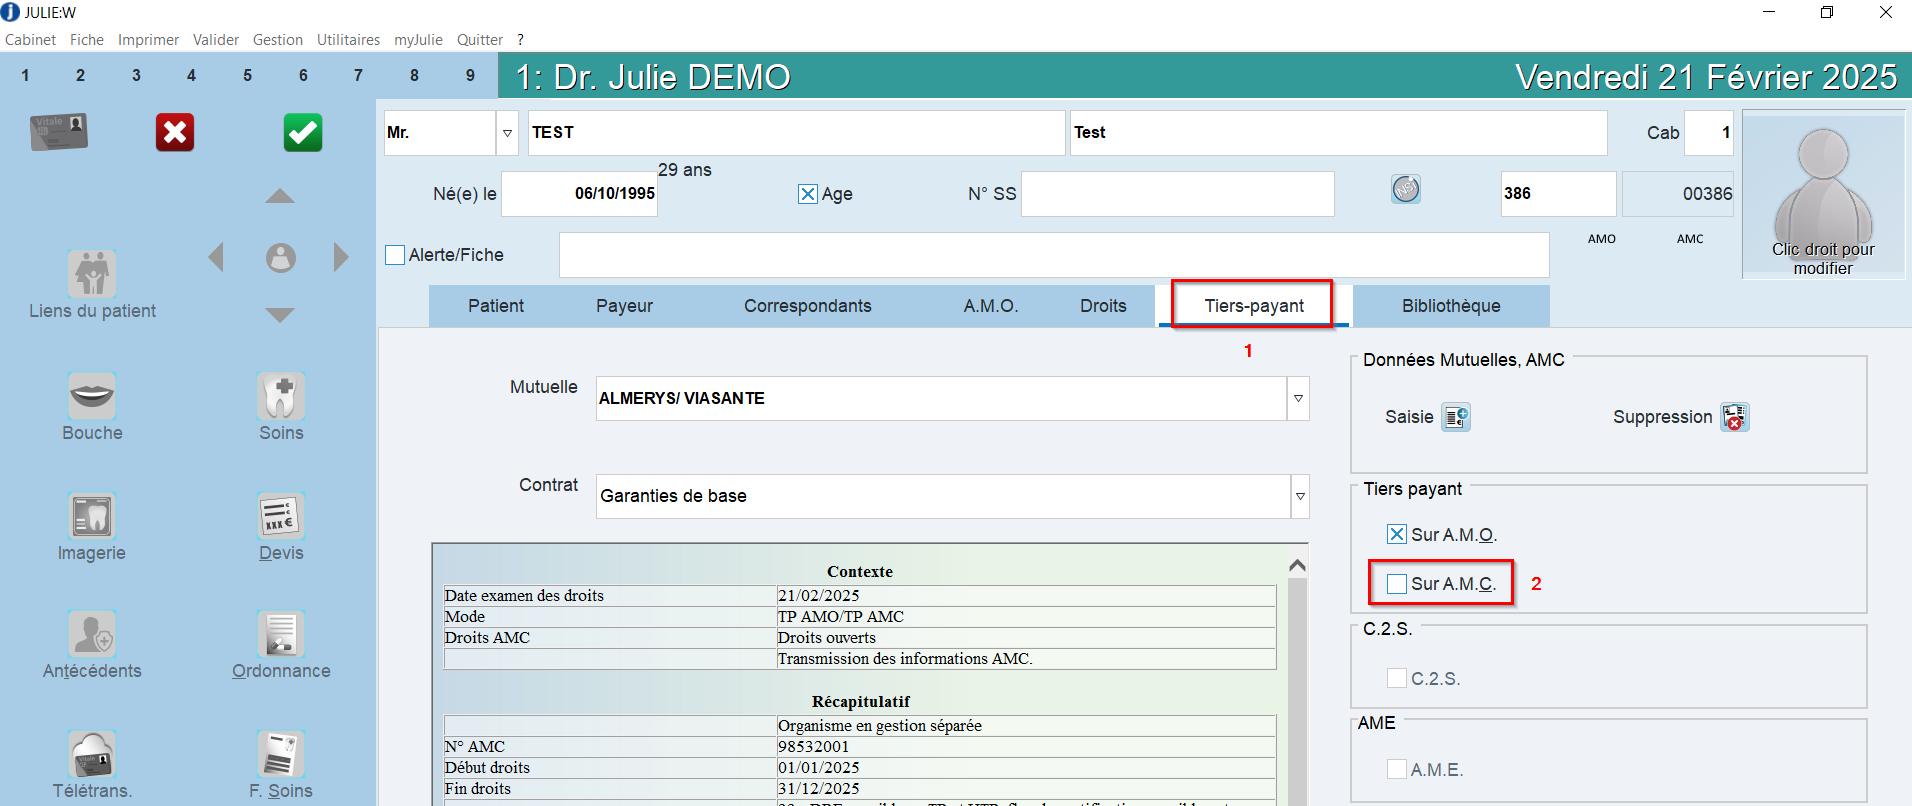Click the N° SS input field
Image resolution: width=1912 pixels, height=806 pixels.
click(x=1178, y=194)
